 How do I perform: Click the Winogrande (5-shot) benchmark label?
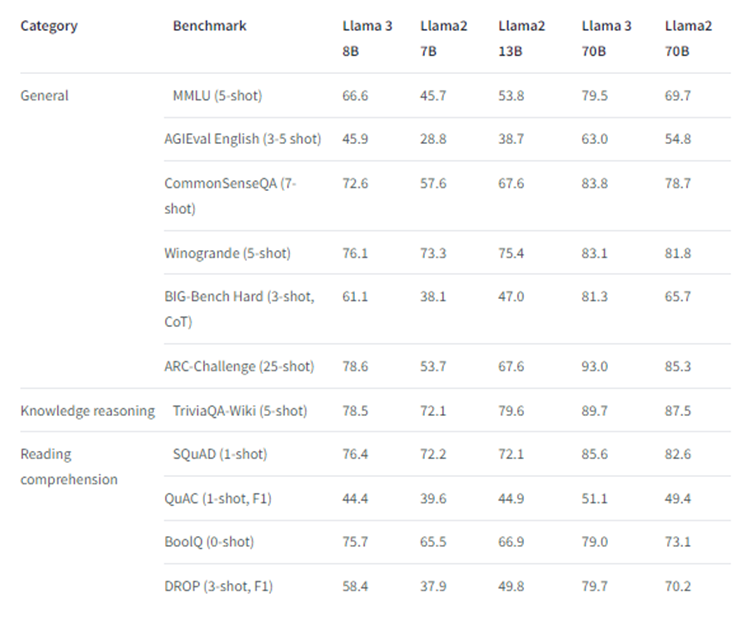227,253
